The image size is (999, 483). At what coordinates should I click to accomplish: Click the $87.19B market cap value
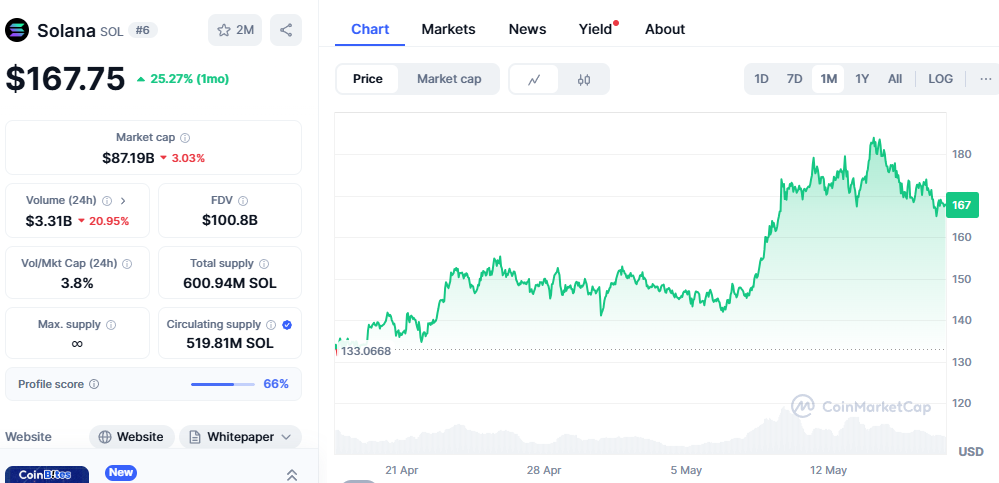coord(128,158)
